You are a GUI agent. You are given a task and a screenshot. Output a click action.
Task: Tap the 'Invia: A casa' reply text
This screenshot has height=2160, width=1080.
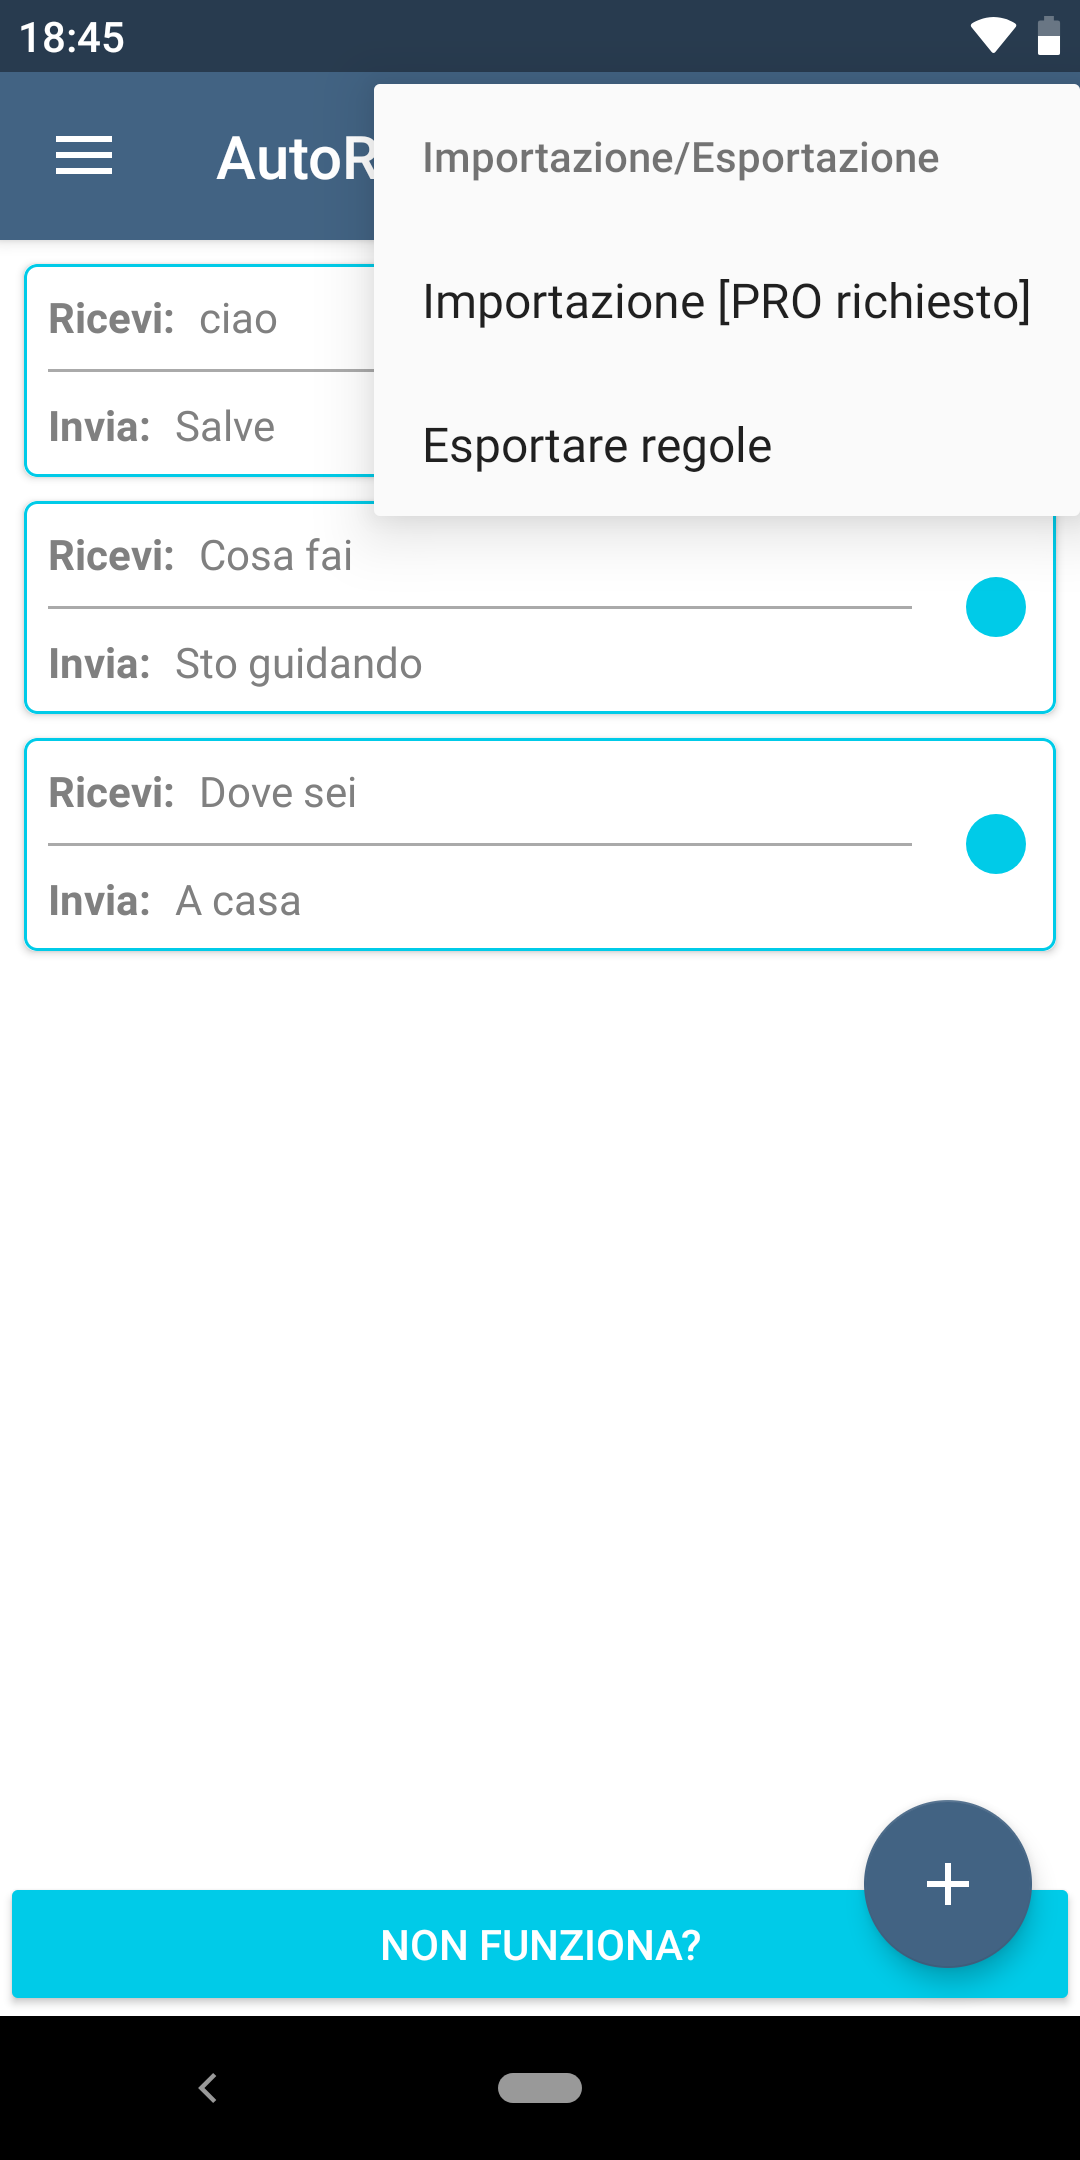tap(238, 901)
